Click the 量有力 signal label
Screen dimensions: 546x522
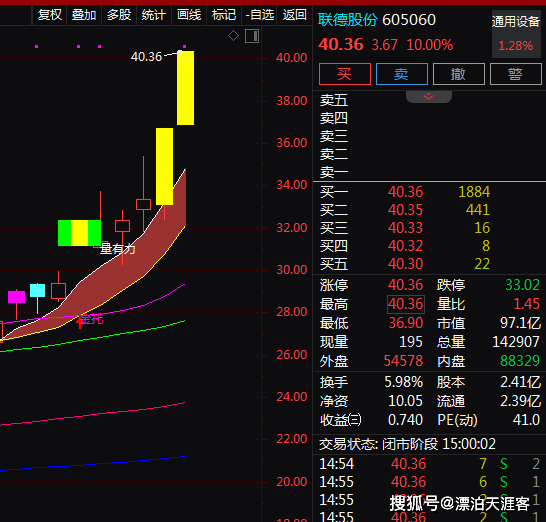pyautogui.click(x=118, y=249)
